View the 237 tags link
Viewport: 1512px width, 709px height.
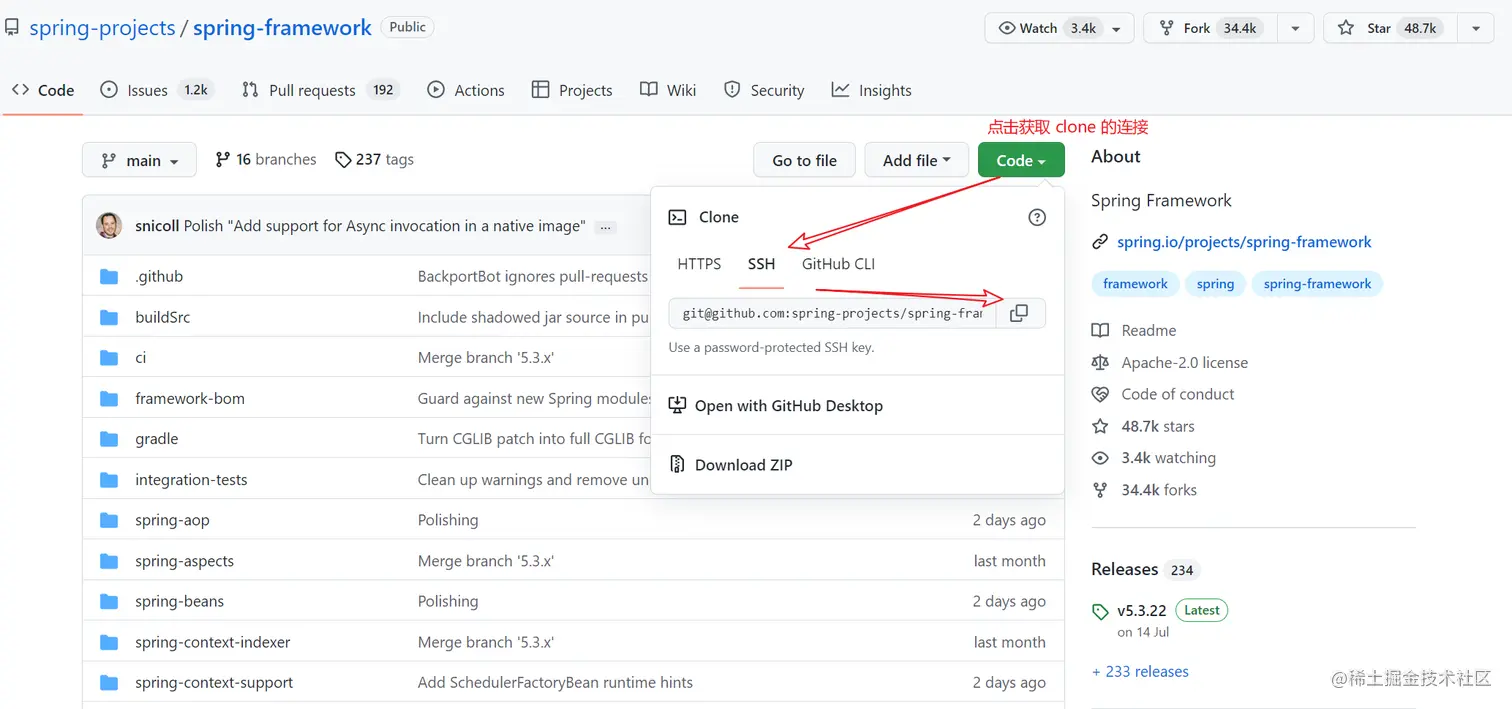point(374,160)
